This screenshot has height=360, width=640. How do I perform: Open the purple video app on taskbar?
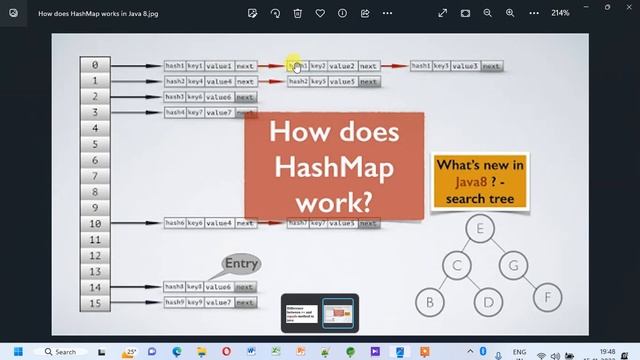click(375, 351)
